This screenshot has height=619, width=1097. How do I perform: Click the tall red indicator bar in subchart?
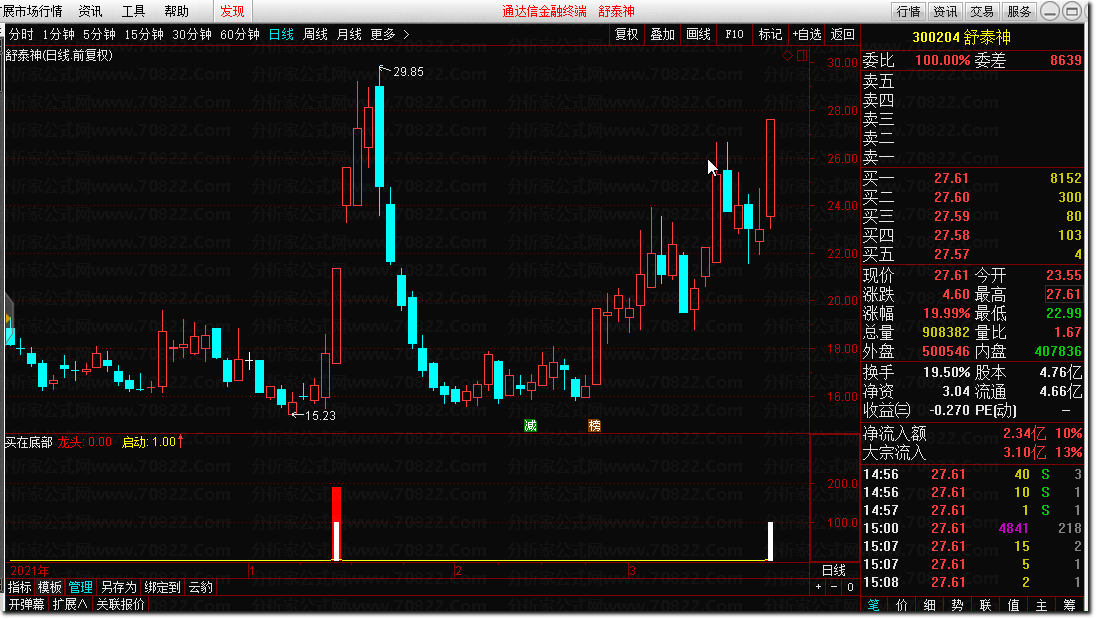(337, 524)
